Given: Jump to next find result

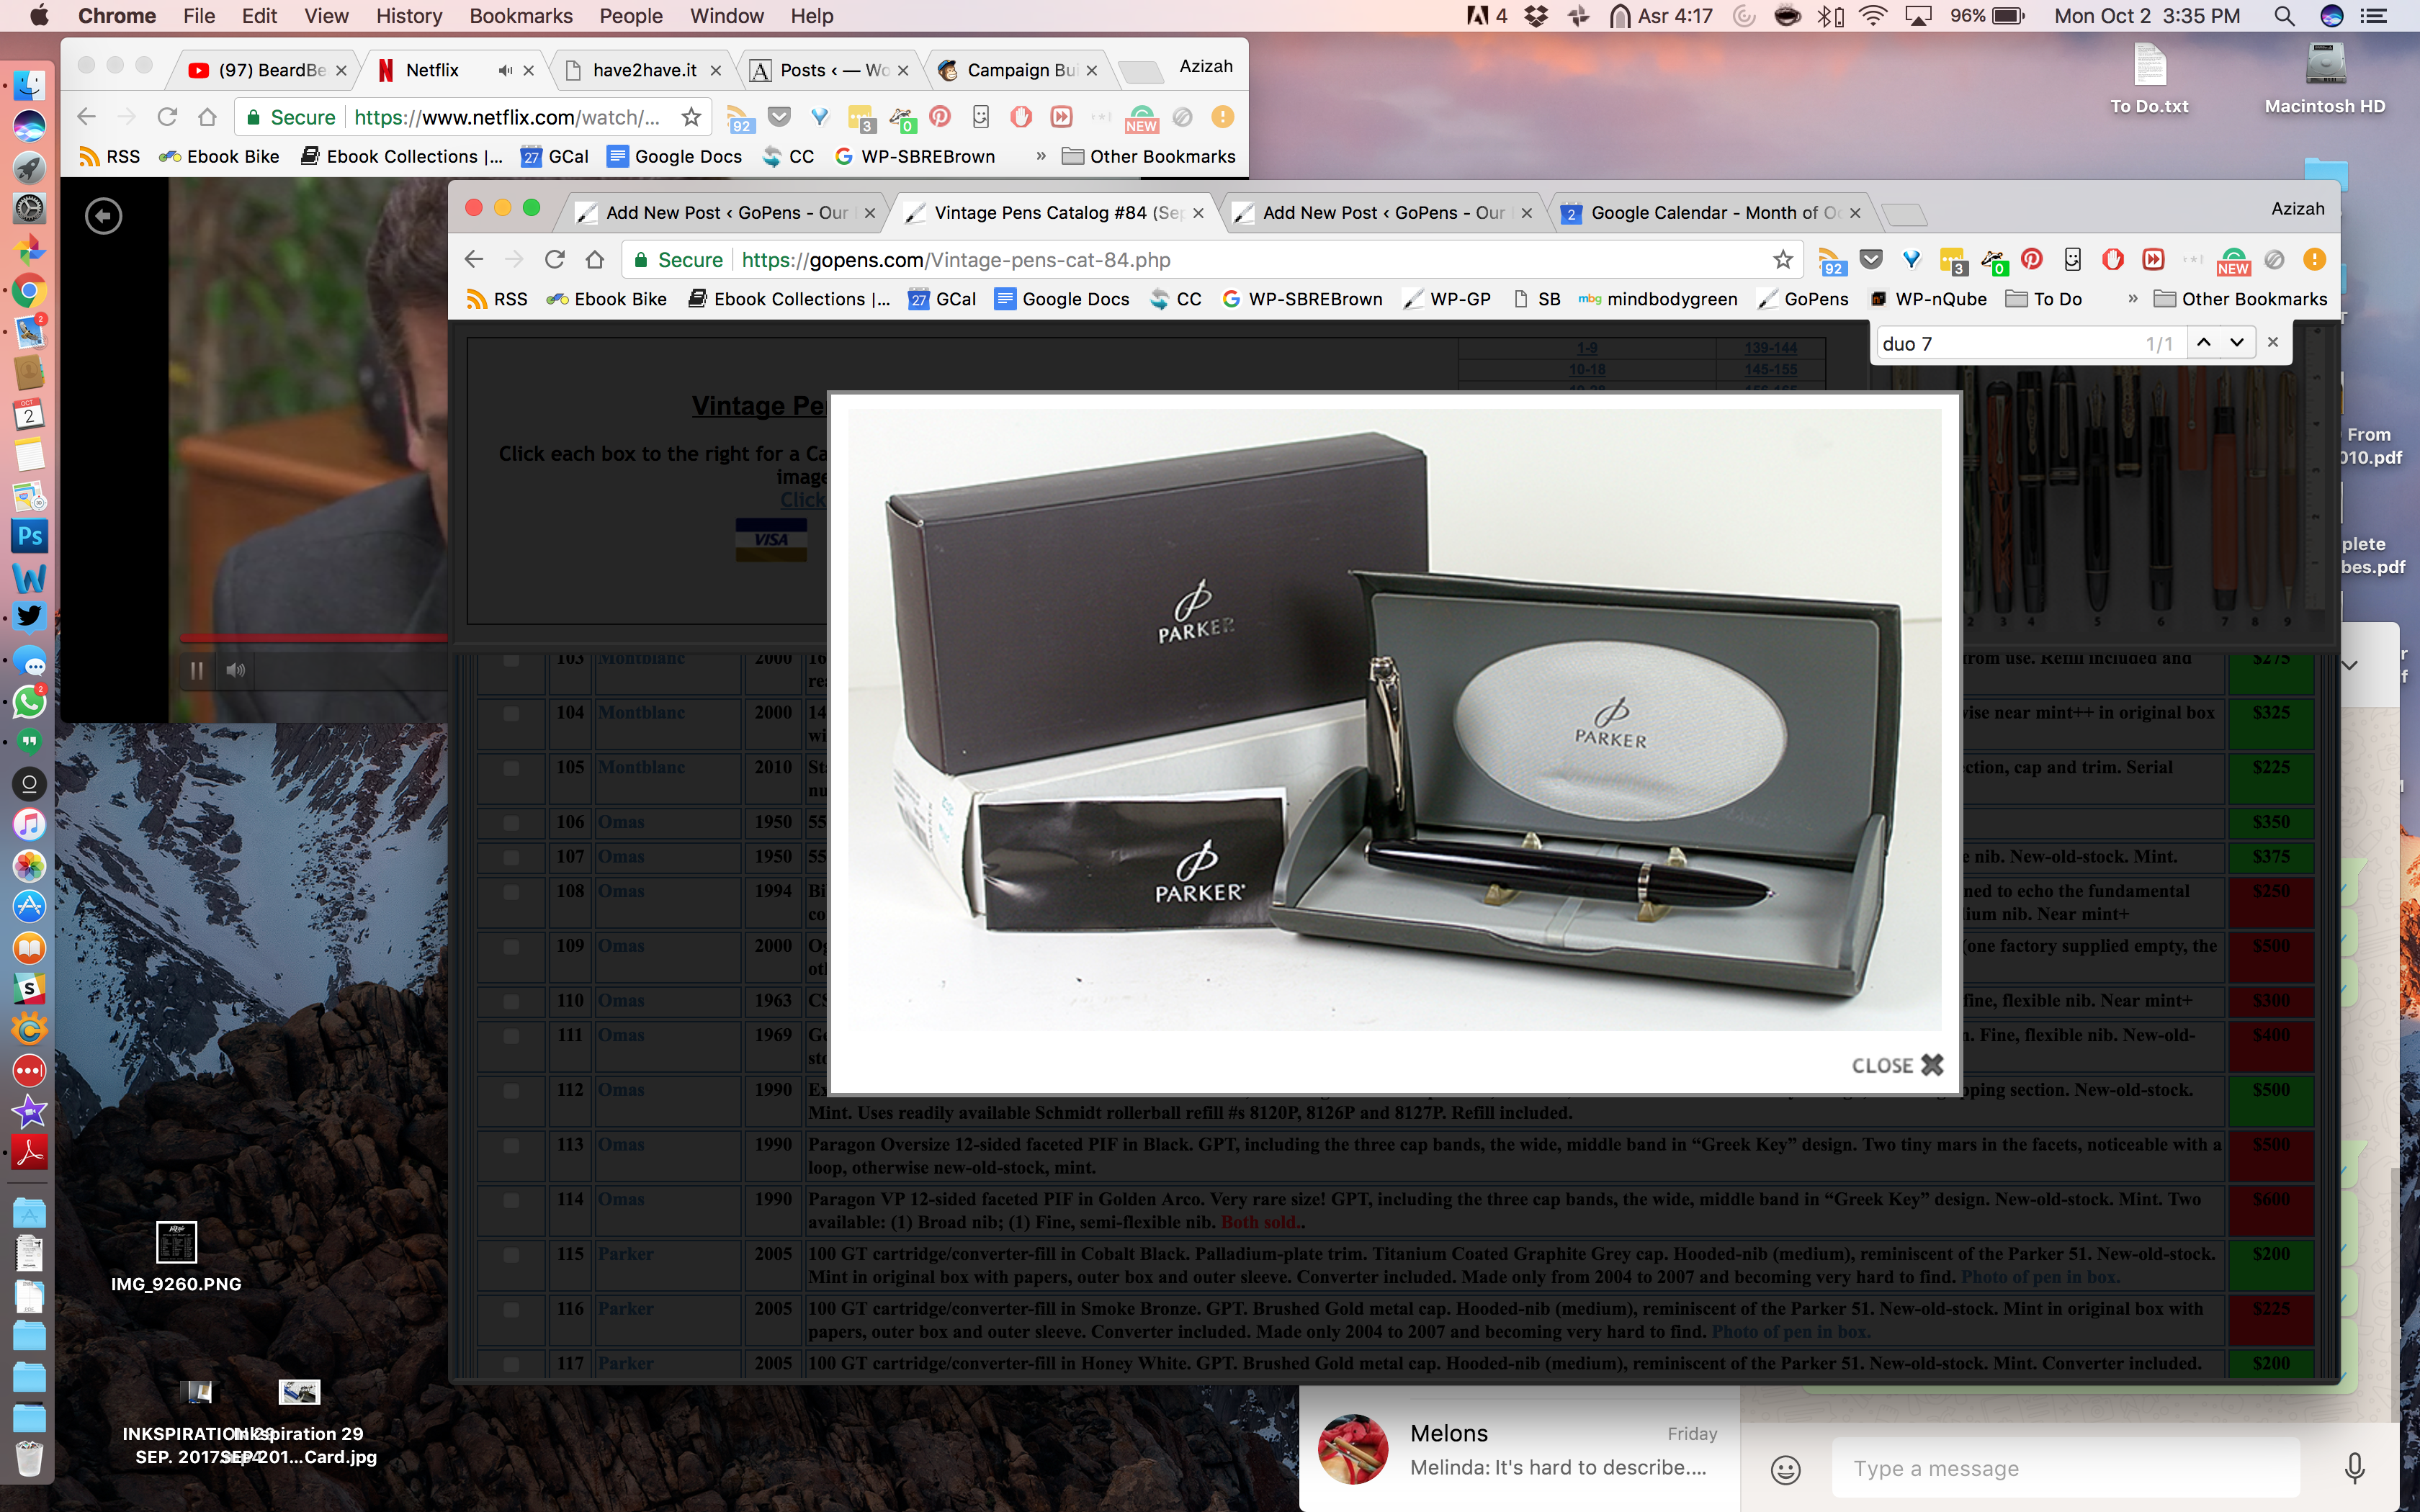Looking at the screenshot, I should 2237,342.
